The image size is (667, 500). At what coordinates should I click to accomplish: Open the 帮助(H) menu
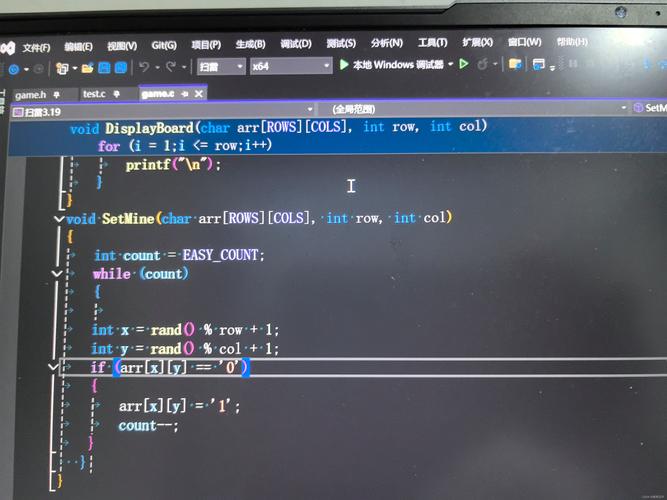tap(572, 41)
